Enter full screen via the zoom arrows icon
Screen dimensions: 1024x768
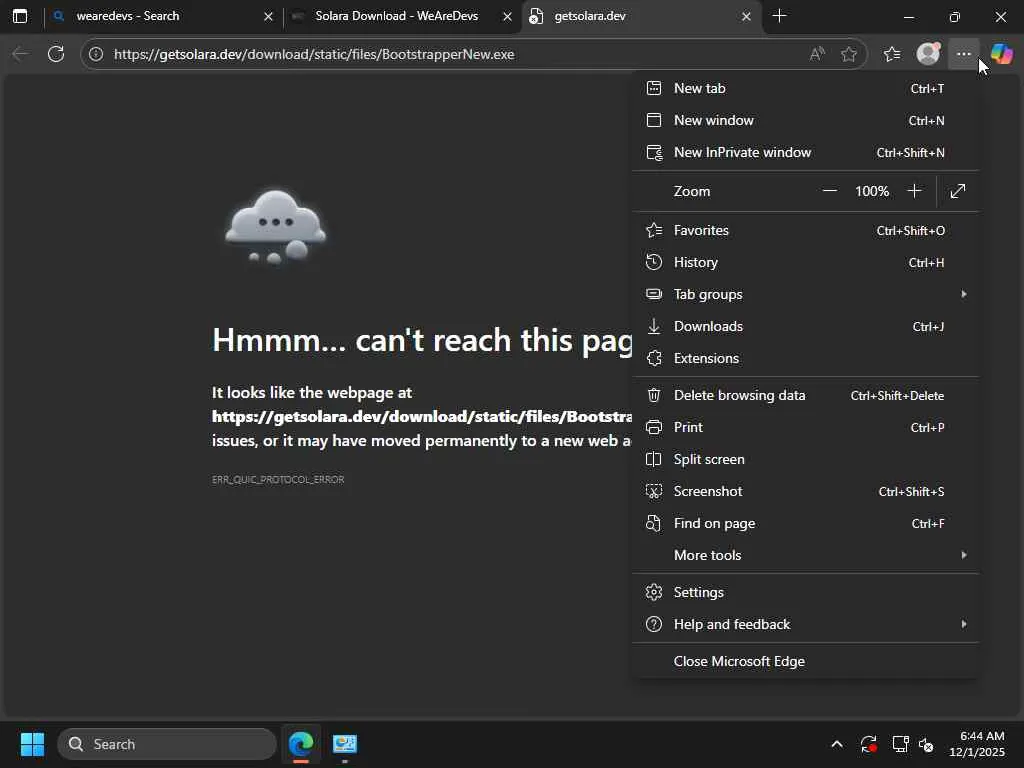pos(957,191)
